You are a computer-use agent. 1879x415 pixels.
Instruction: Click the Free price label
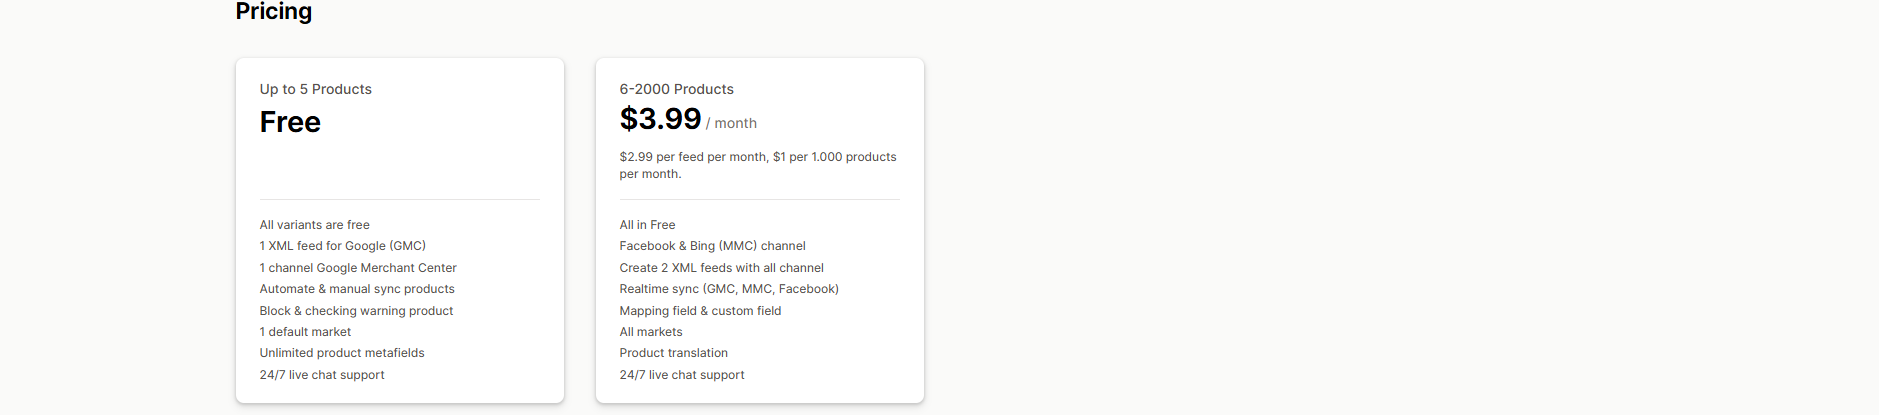click(290, 122)
